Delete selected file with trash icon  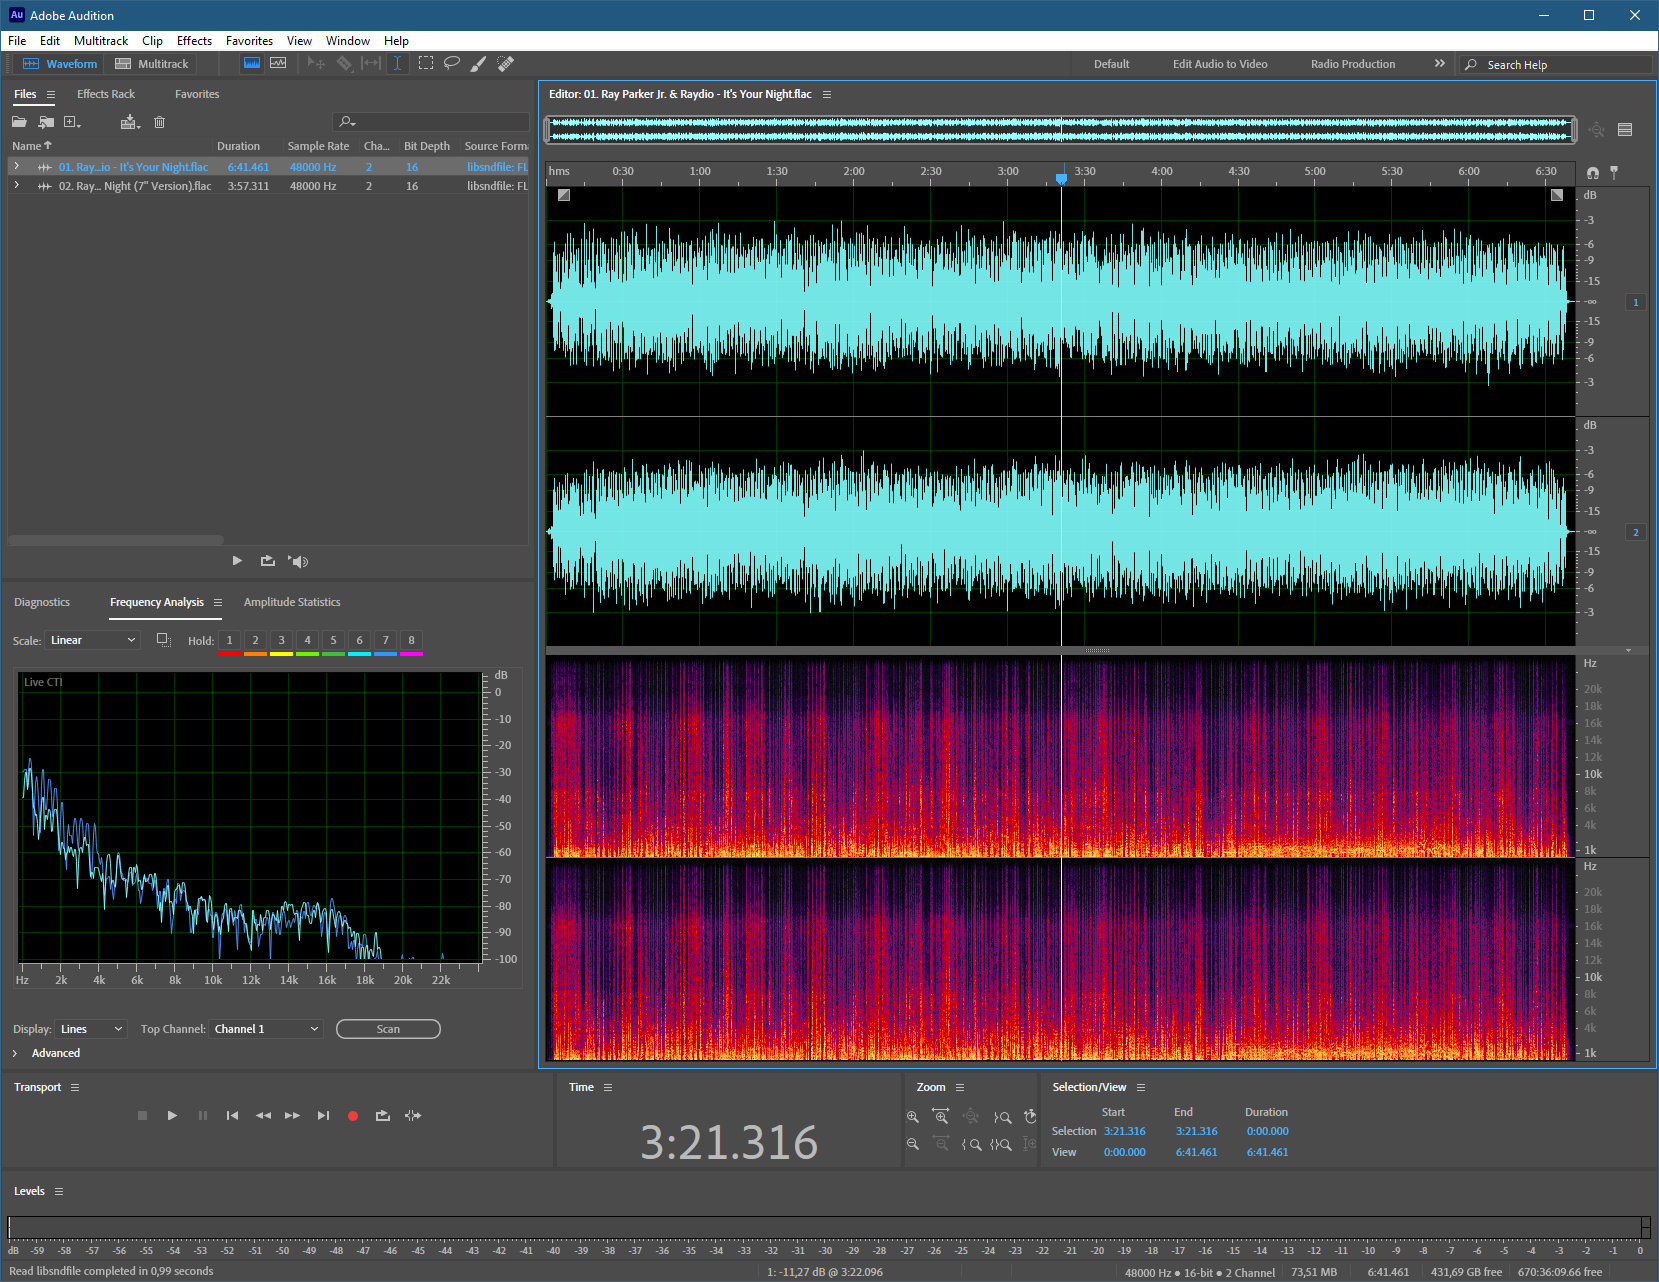click(159, 122)
